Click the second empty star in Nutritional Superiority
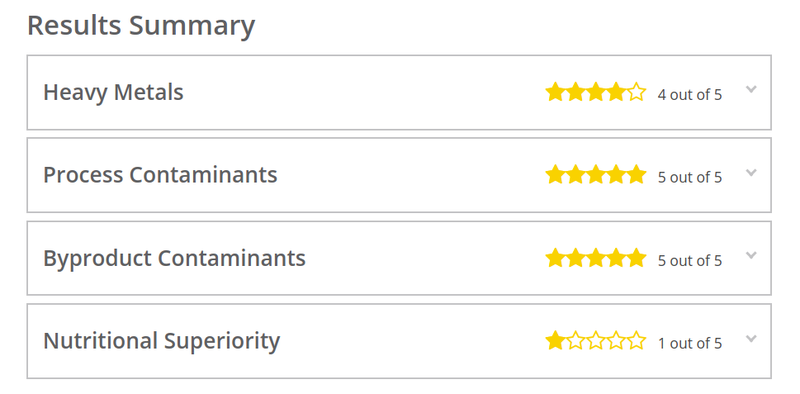 596,341
